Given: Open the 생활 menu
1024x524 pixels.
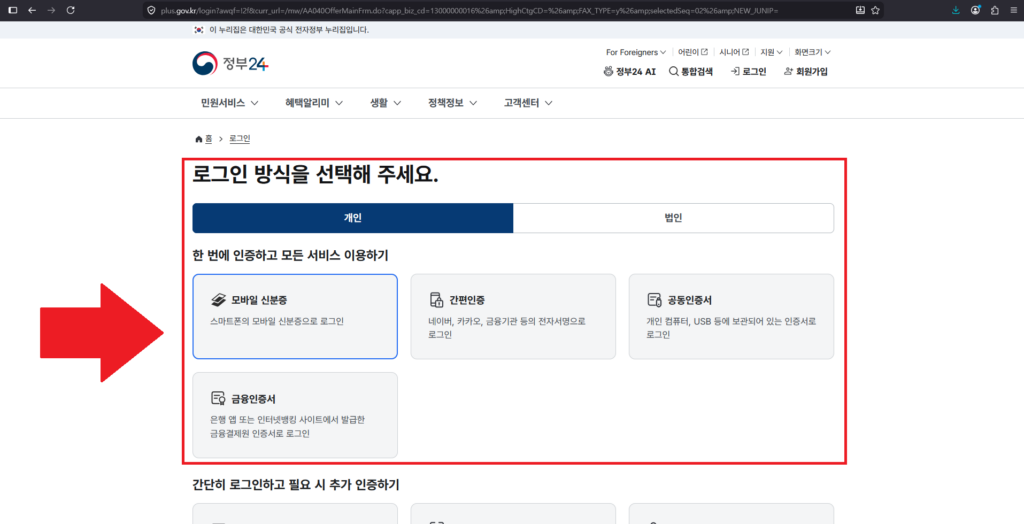Looking at the screenshot, I should tap(385, 103).
